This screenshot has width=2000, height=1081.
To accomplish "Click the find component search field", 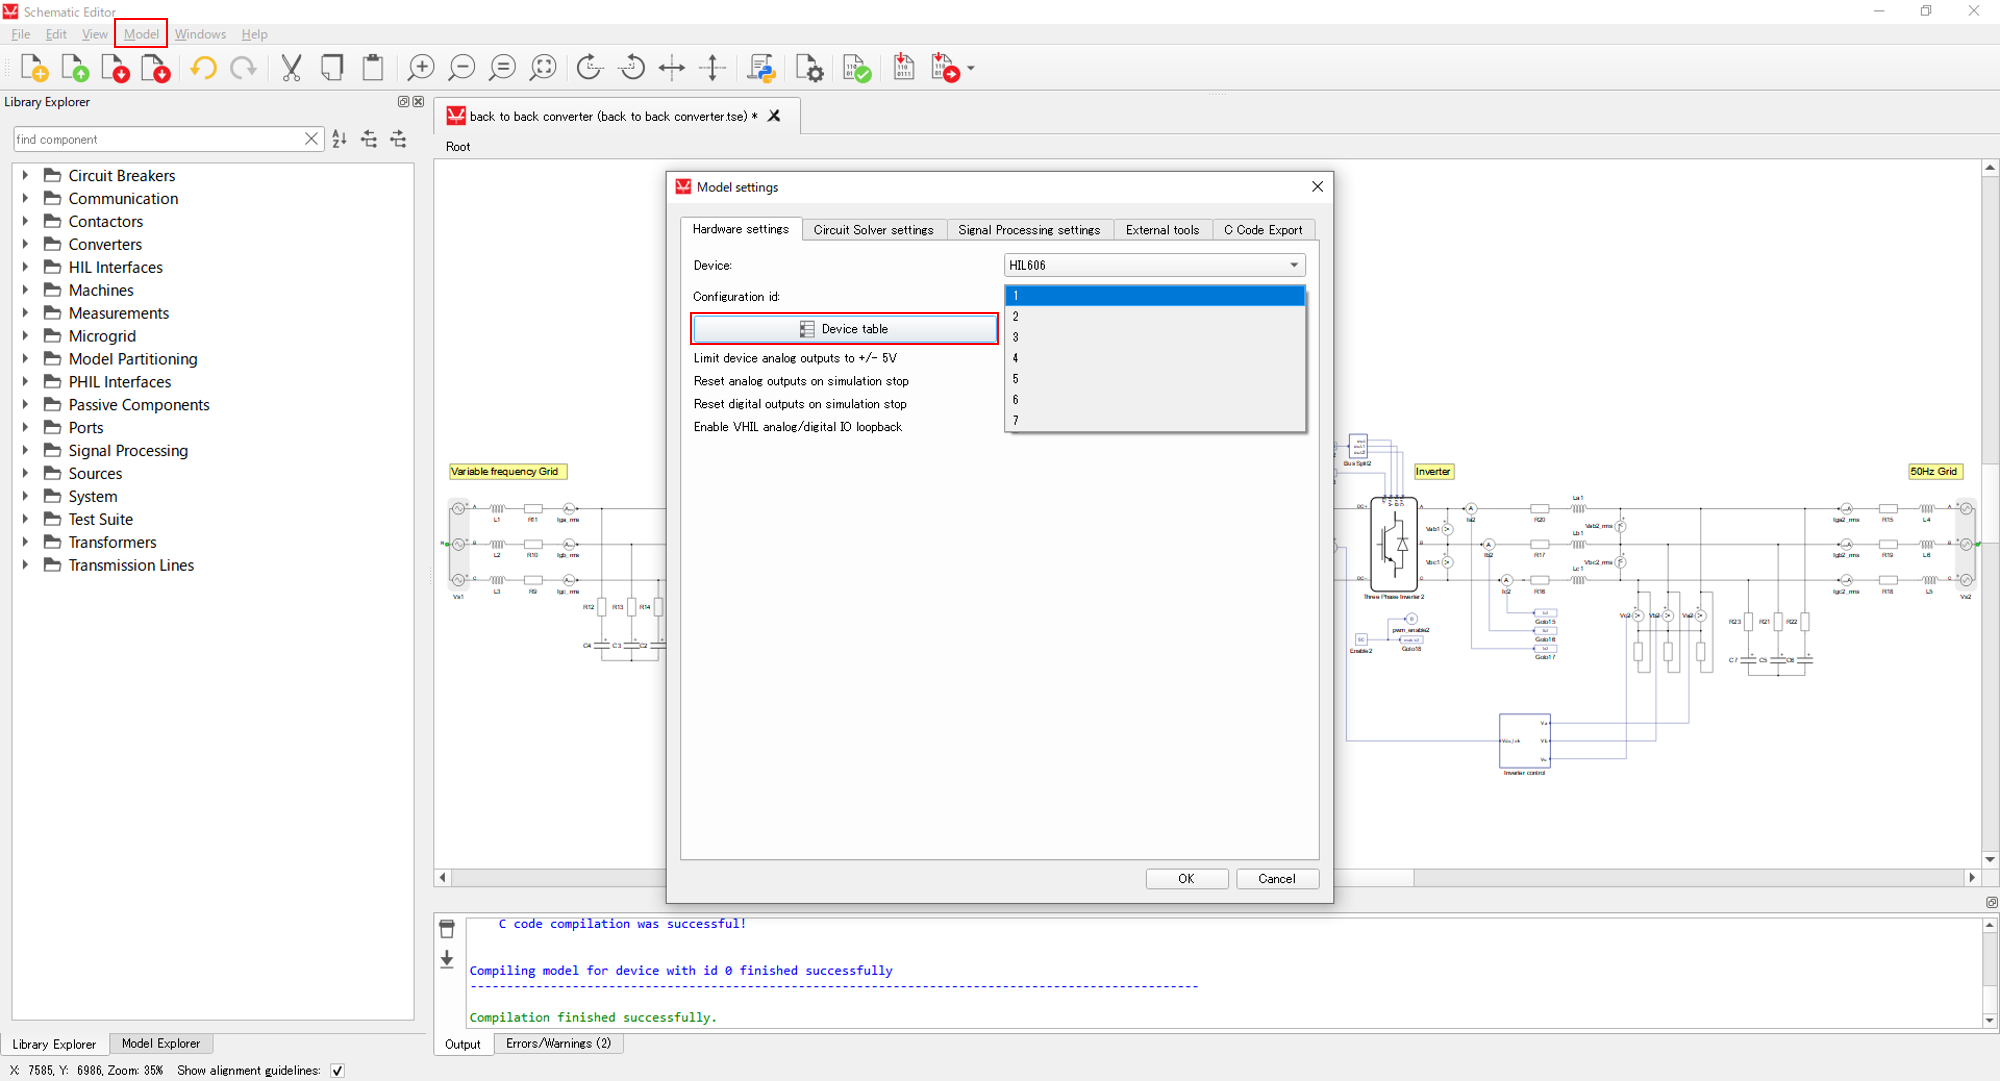I will click(x=157, y=139).
